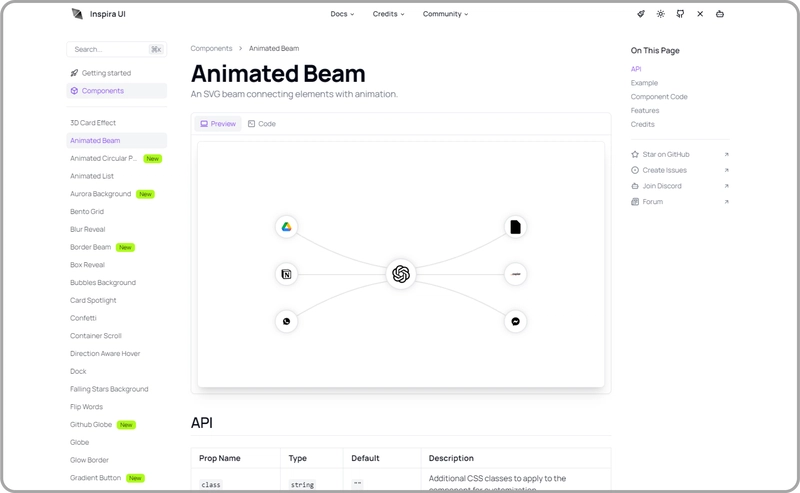800x493 pixels.
Task: Open 3D Card Effect component page
Action: coord(93,123)
